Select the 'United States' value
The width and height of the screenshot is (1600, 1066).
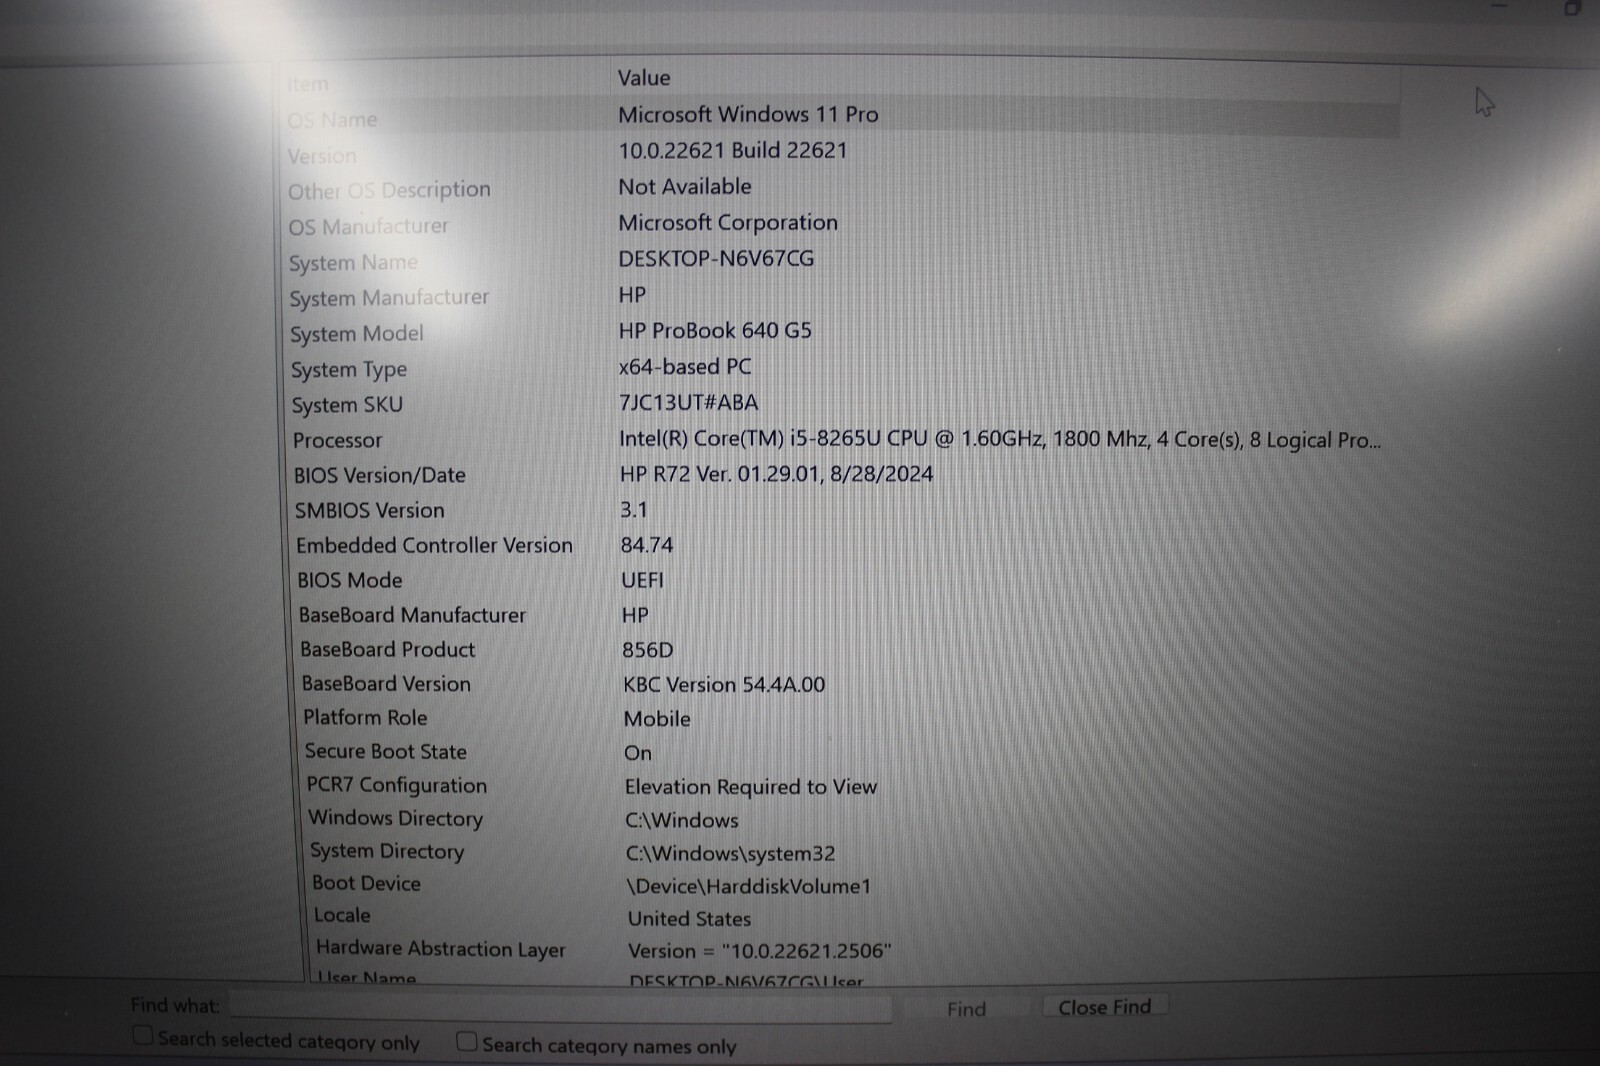pos(689,918)
